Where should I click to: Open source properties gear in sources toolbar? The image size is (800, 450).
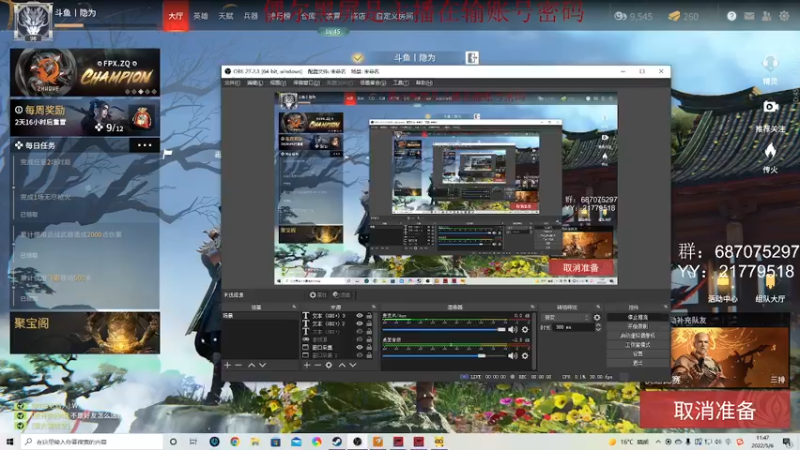(329, 365)
